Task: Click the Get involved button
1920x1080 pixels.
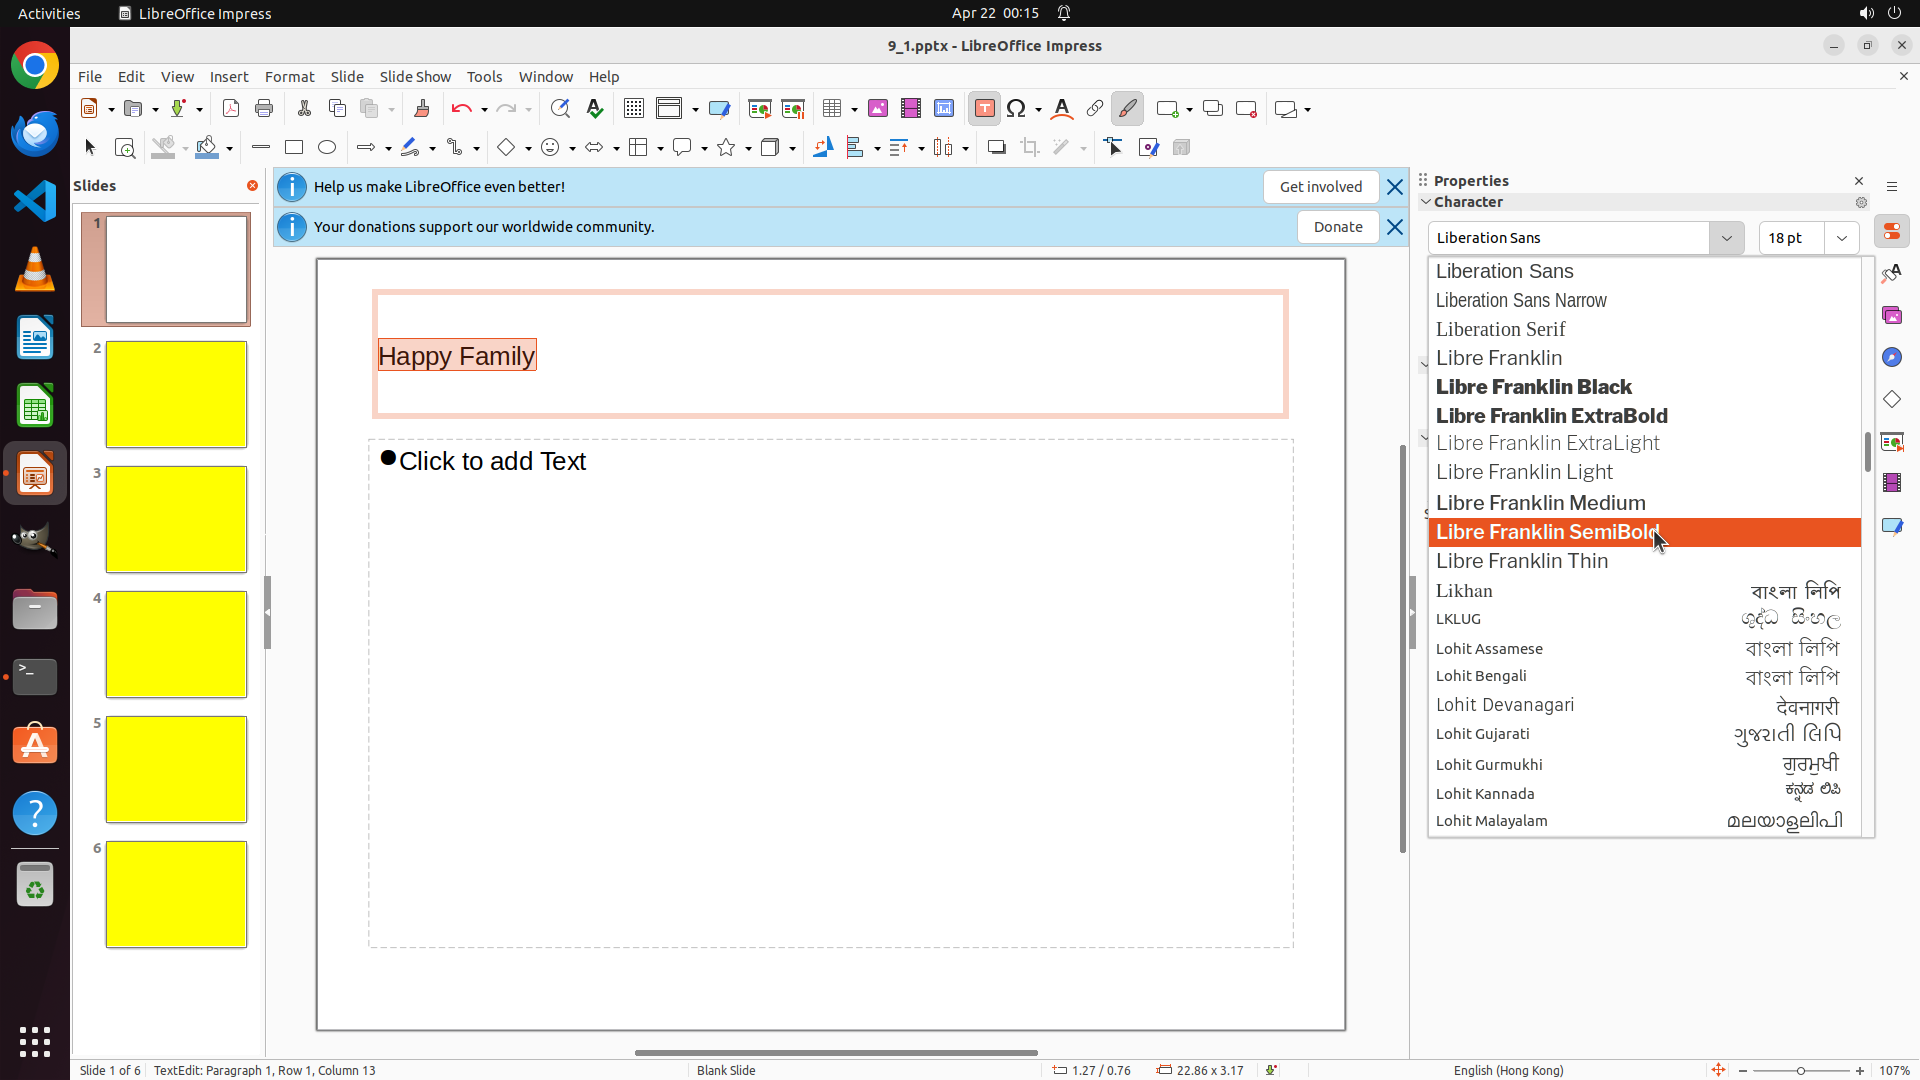Action: (x=1320, y=187)
